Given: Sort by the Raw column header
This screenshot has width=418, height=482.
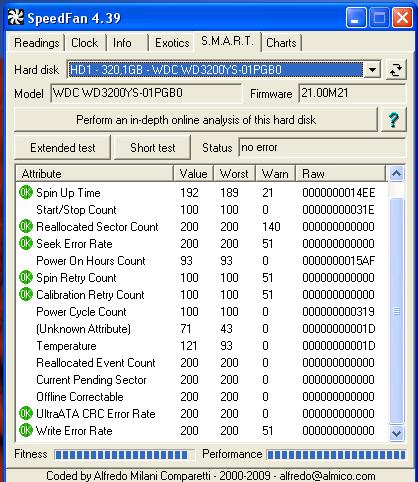Looking at the screenshot, I should (x=341, y=174).
